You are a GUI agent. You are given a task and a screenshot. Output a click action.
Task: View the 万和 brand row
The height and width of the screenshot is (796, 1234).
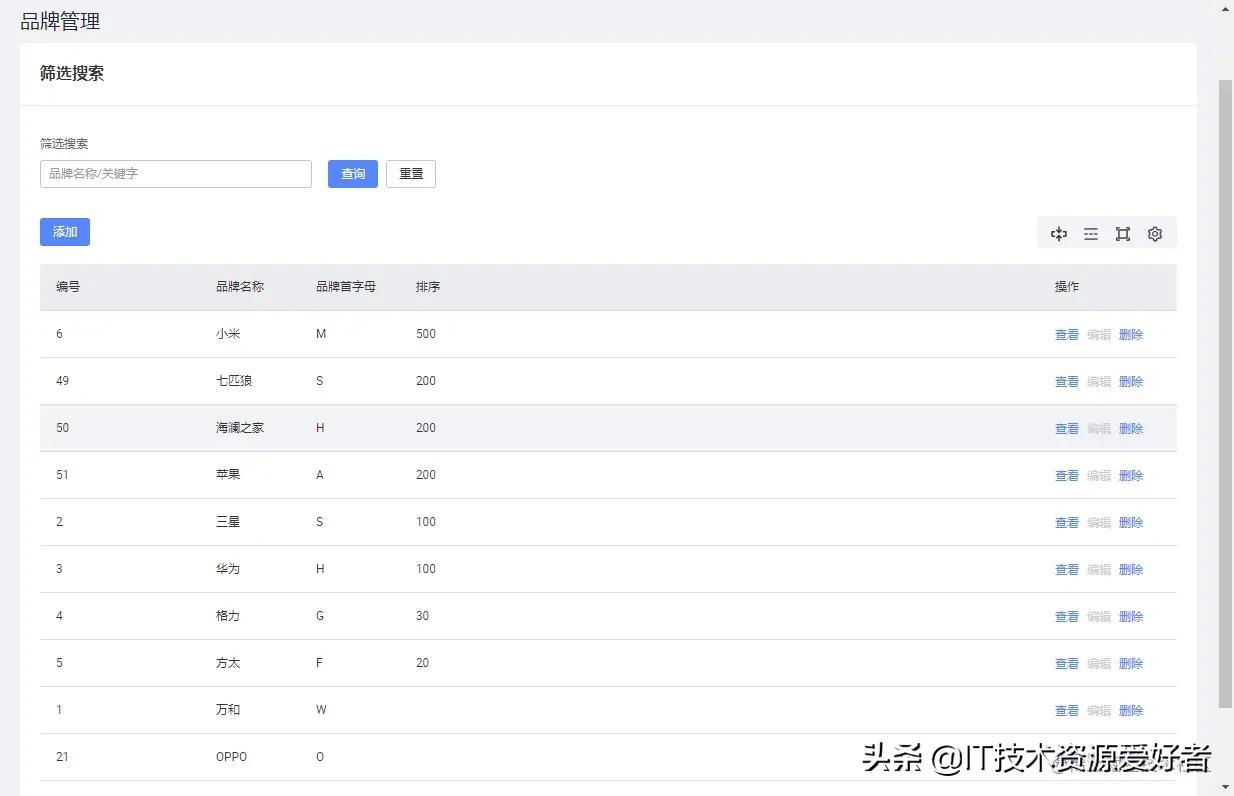click(1067, 711)
